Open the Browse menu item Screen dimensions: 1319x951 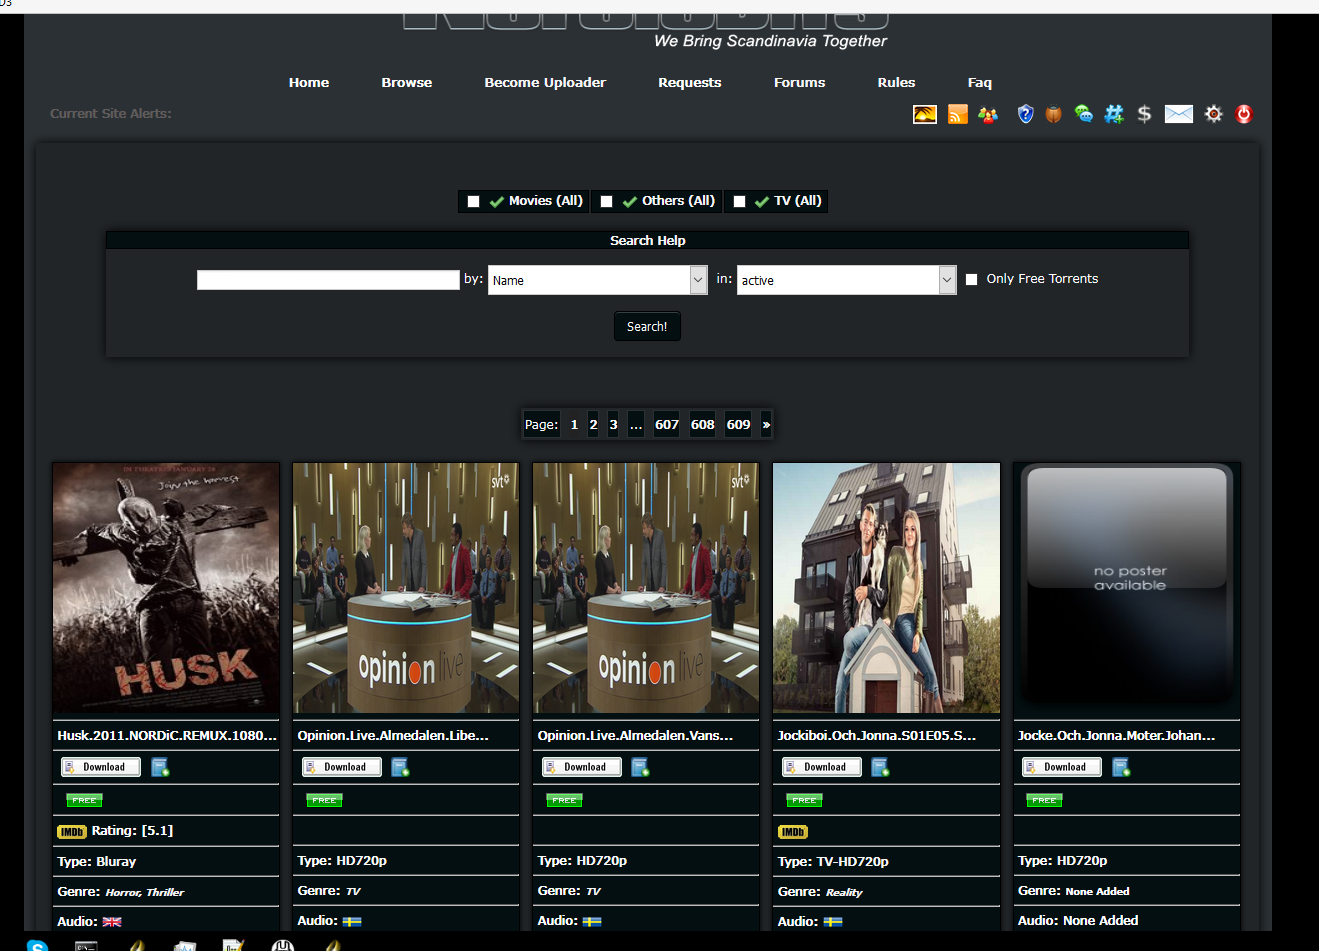pyautogui.click(x=407, y=83)
